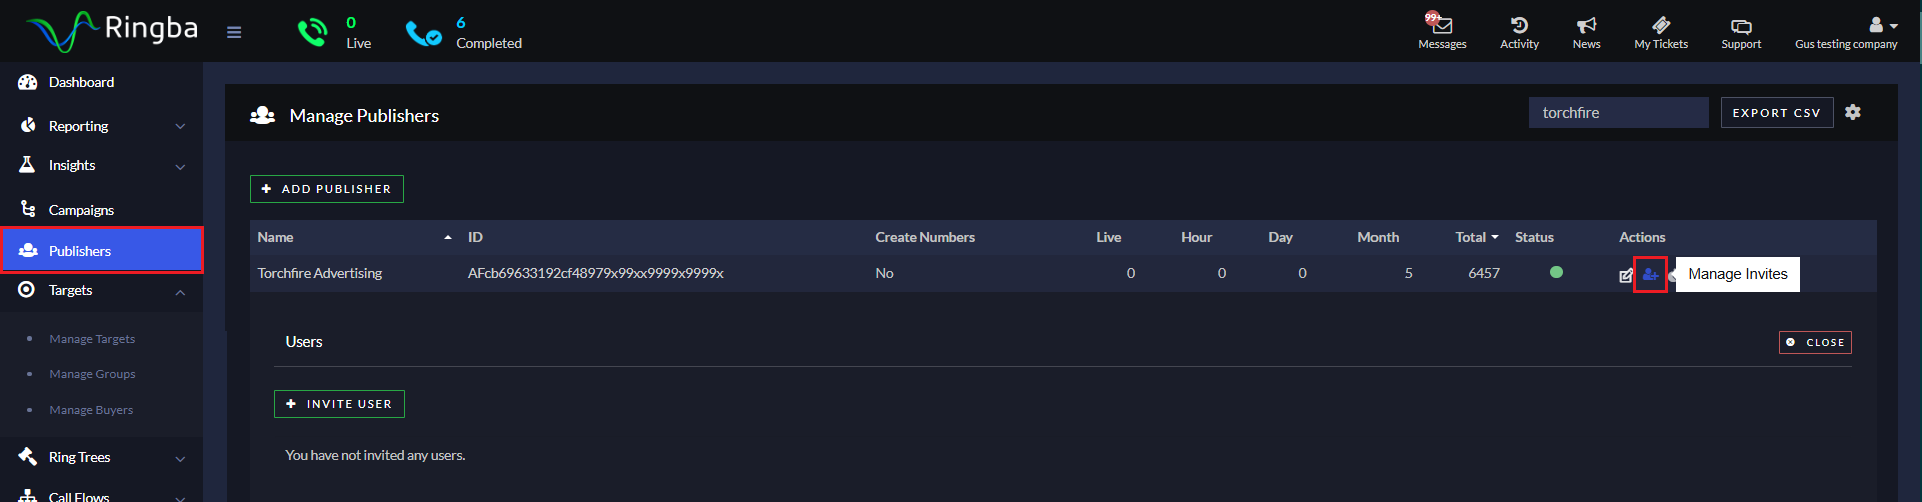This screenshot has height=502, width=1922.
Task: Expand Call Flows sidebar section
Action: click(x=101, y=495)
